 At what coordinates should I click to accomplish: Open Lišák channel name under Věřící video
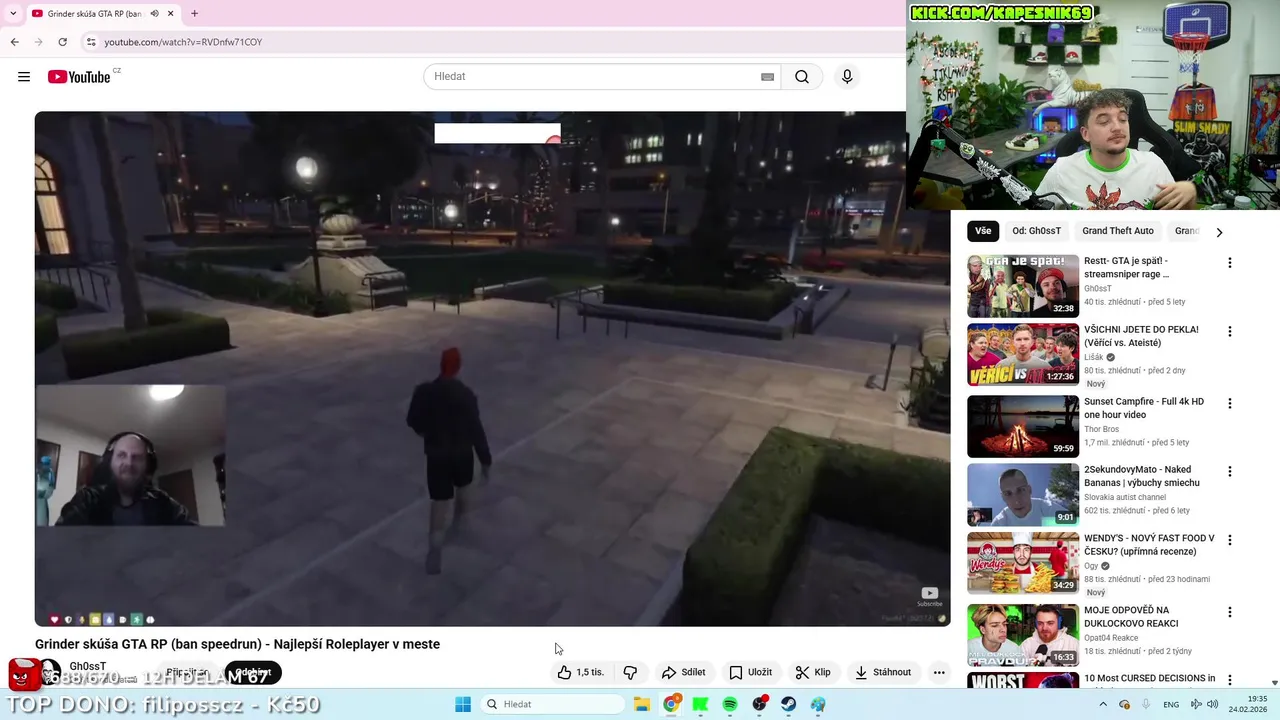pyautogui.click(x=1094, y=357)
